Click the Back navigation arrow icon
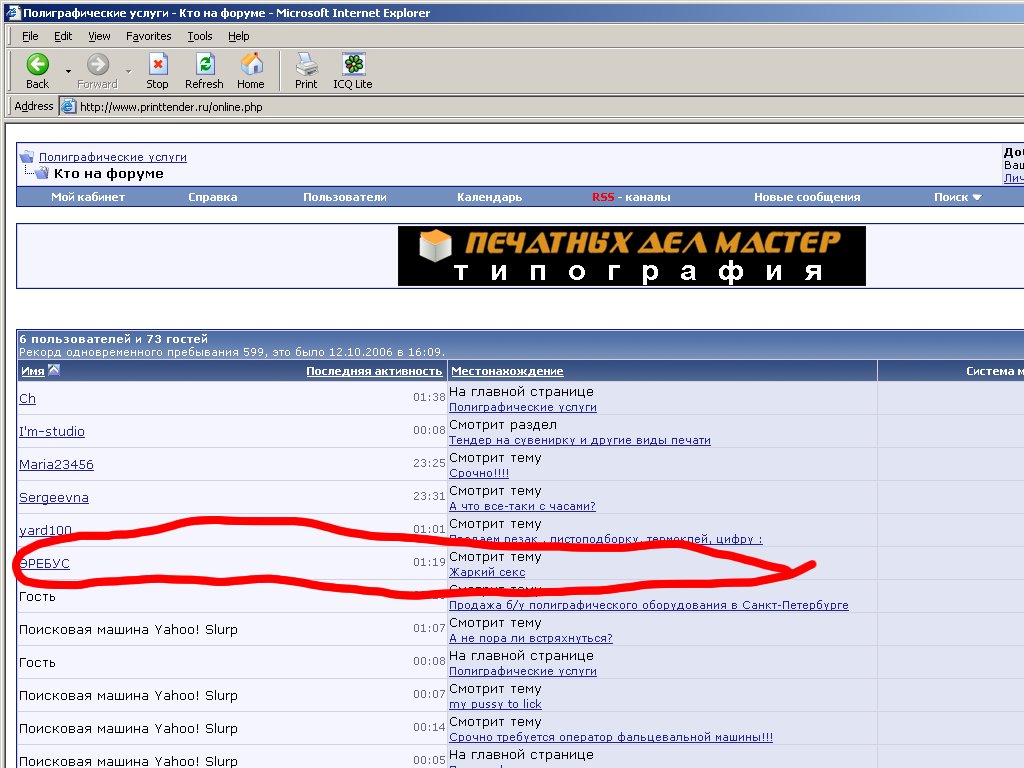 pyautogui.click(x=37, y=65)
